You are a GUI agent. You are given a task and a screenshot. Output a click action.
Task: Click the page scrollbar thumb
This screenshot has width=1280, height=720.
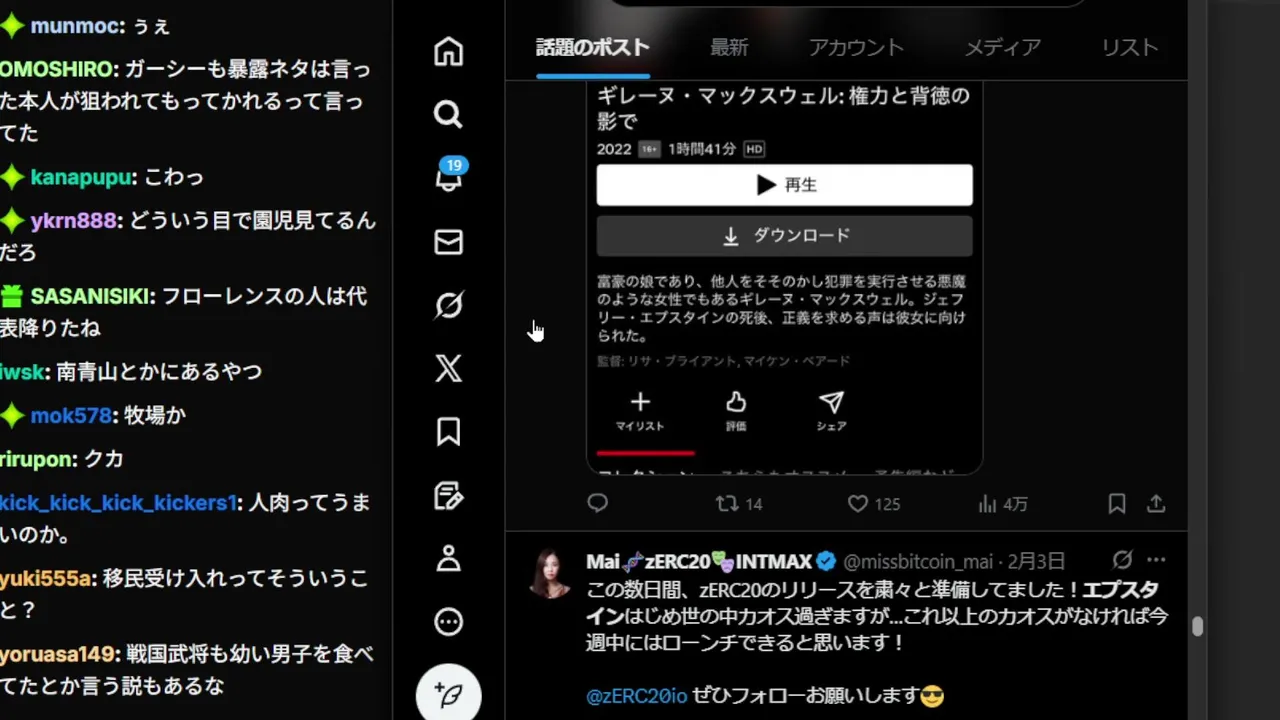[x=1197, y=627]
